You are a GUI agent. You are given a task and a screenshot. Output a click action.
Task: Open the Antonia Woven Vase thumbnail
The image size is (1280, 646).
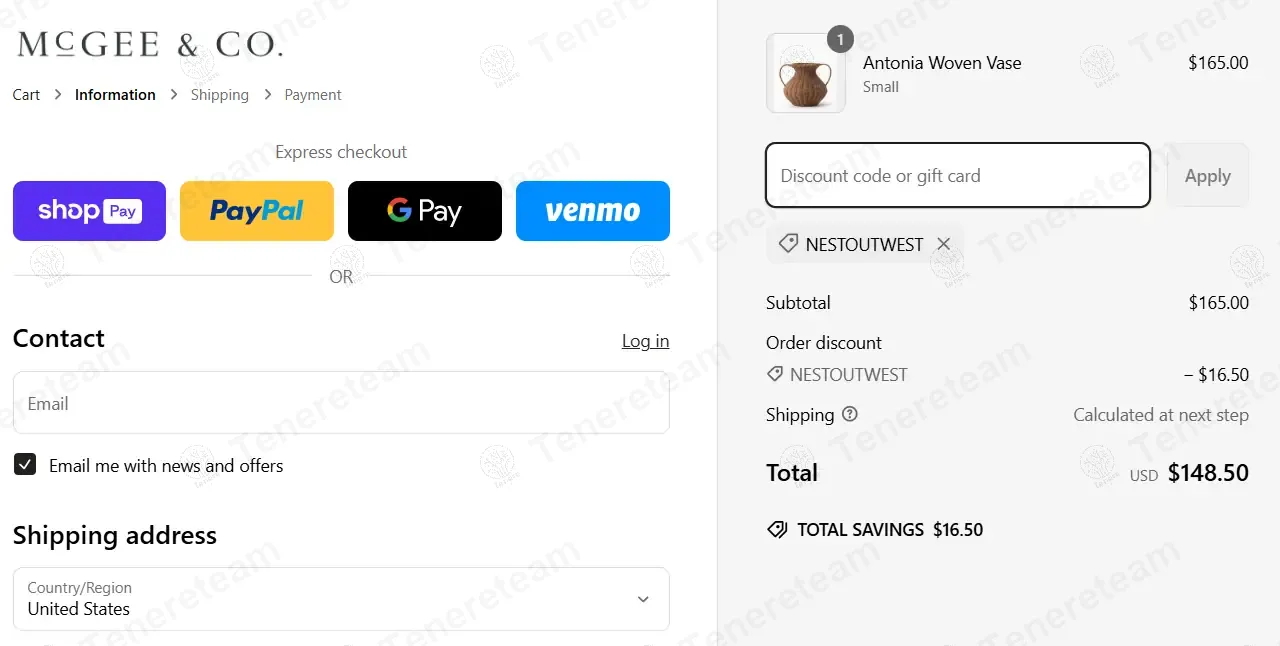pyautogui.click(x=806, y=73)
